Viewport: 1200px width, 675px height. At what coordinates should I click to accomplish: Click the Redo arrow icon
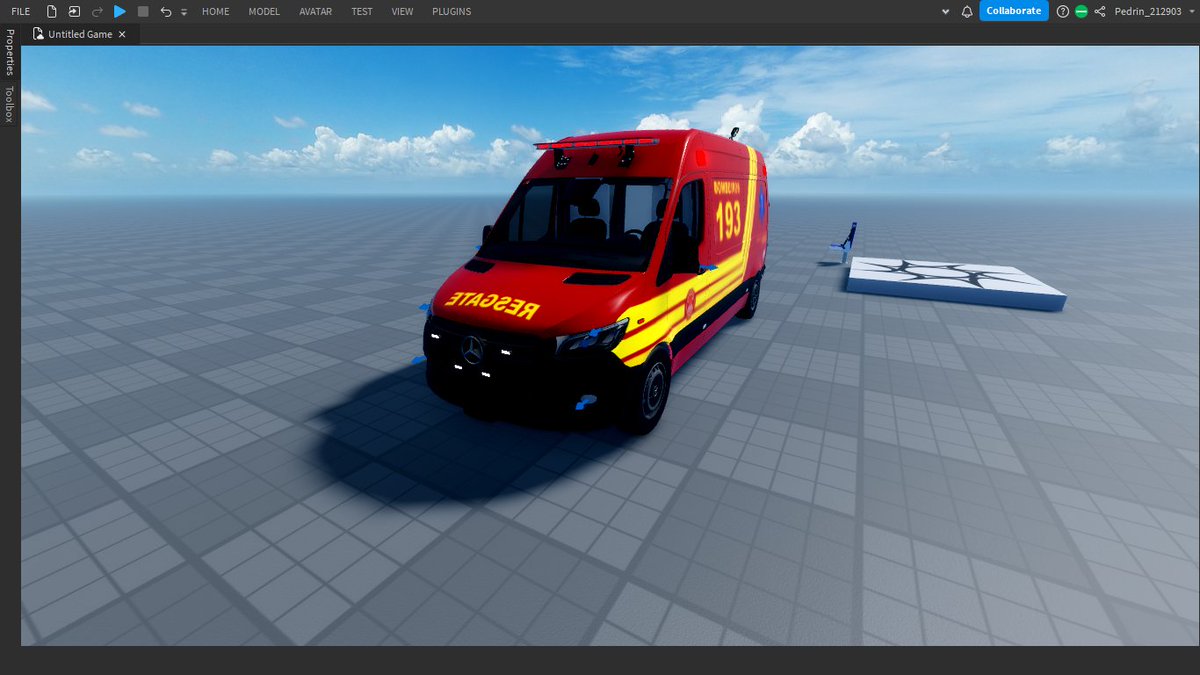[97, 12]
